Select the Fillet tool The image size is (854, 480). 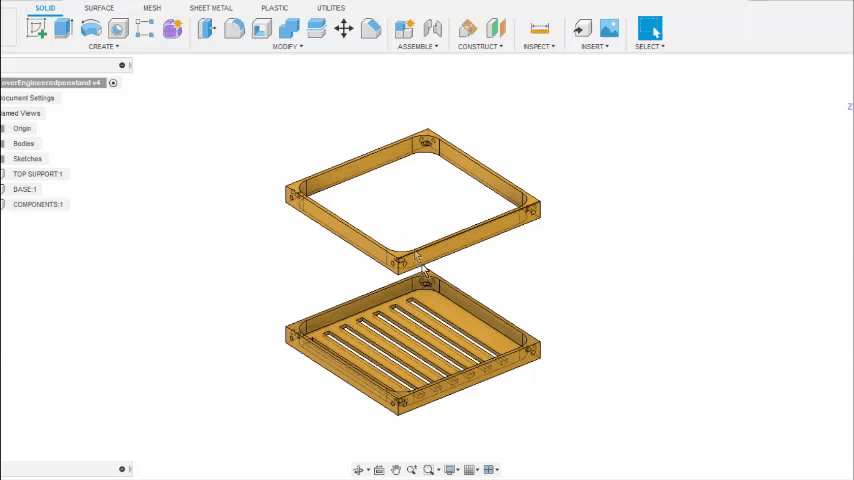click(x=234, y=28)
